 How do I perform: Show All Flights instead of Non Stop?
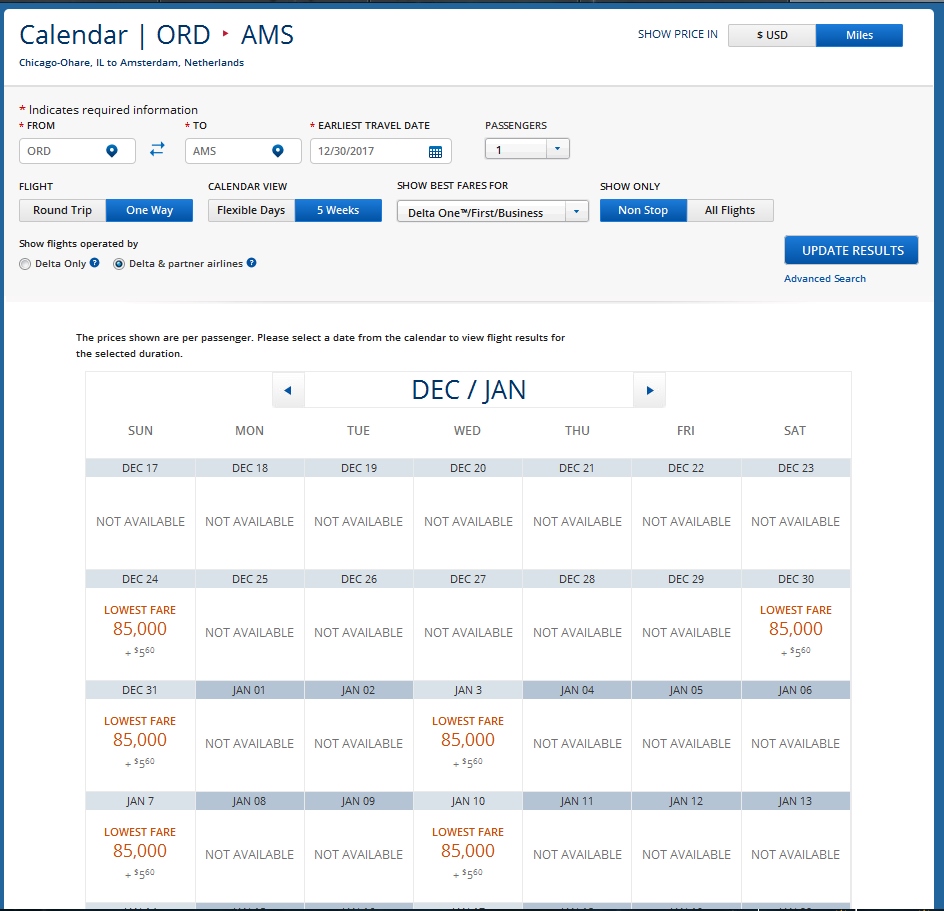(x=730, y=211)
